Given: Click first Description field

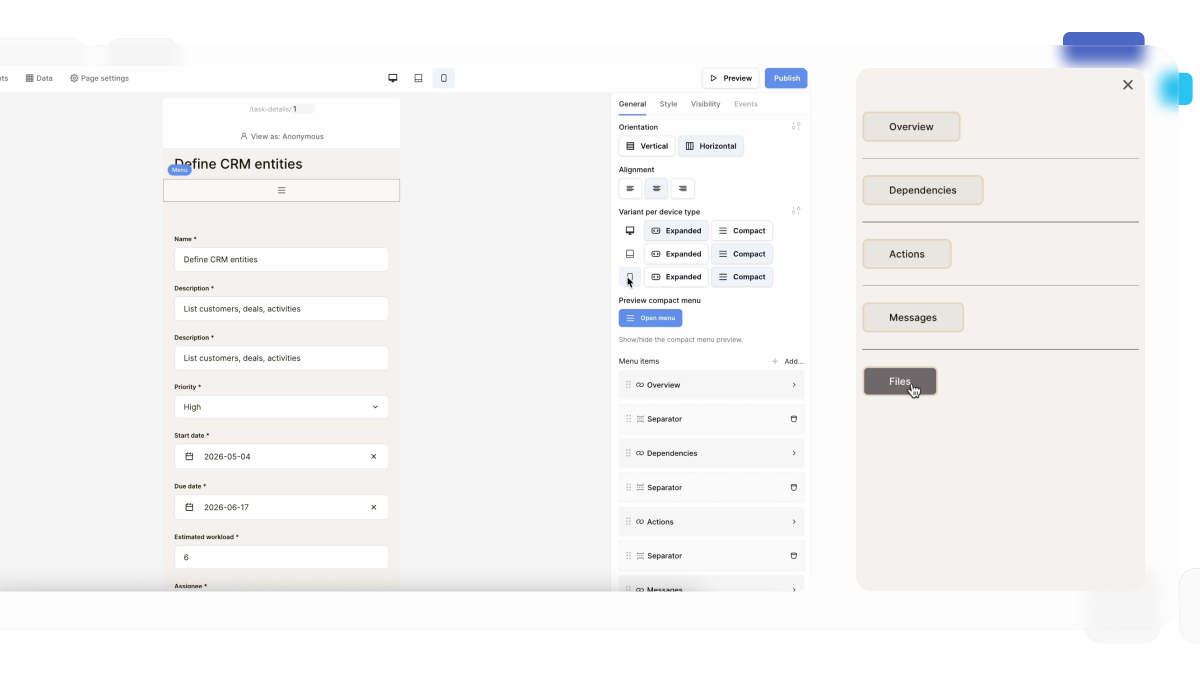Looking at the screenshot, I should [281, 309].
